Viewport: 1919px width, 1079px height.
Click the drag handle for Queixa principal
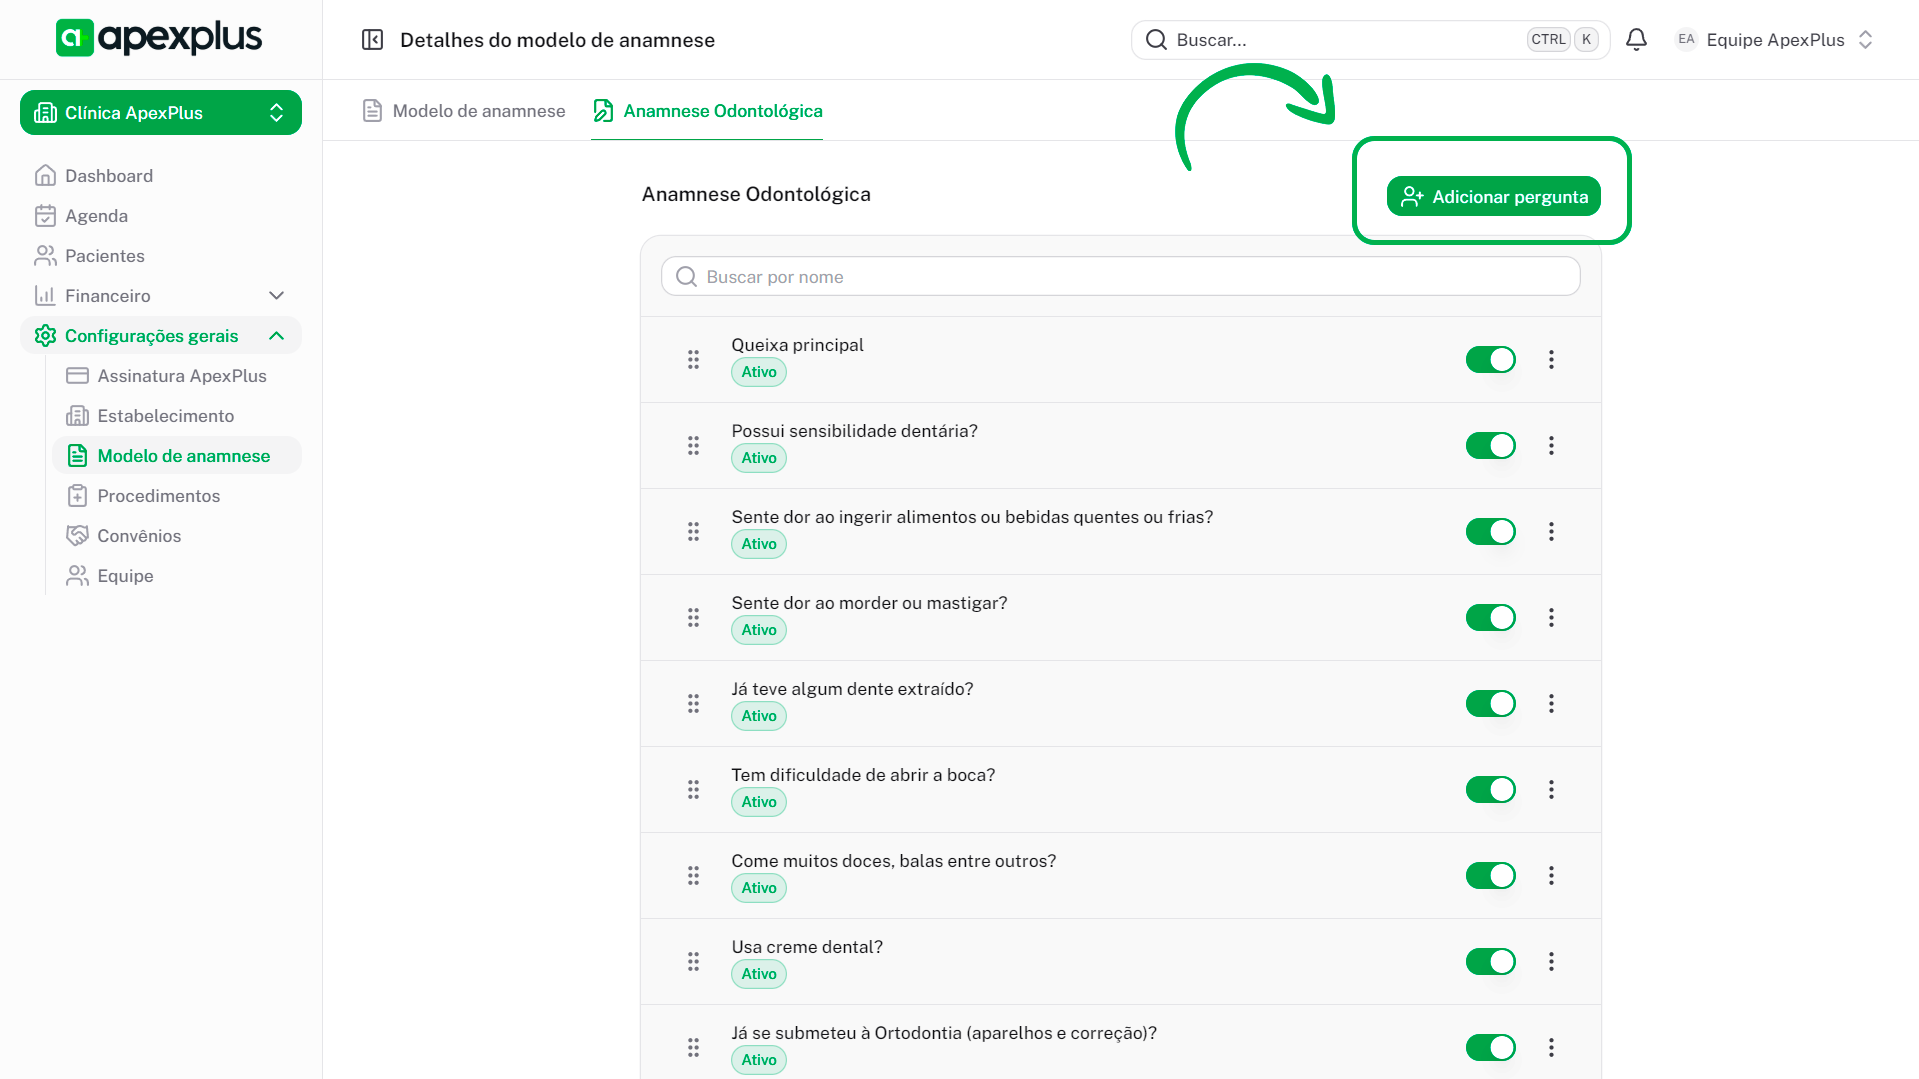(693, 360)
